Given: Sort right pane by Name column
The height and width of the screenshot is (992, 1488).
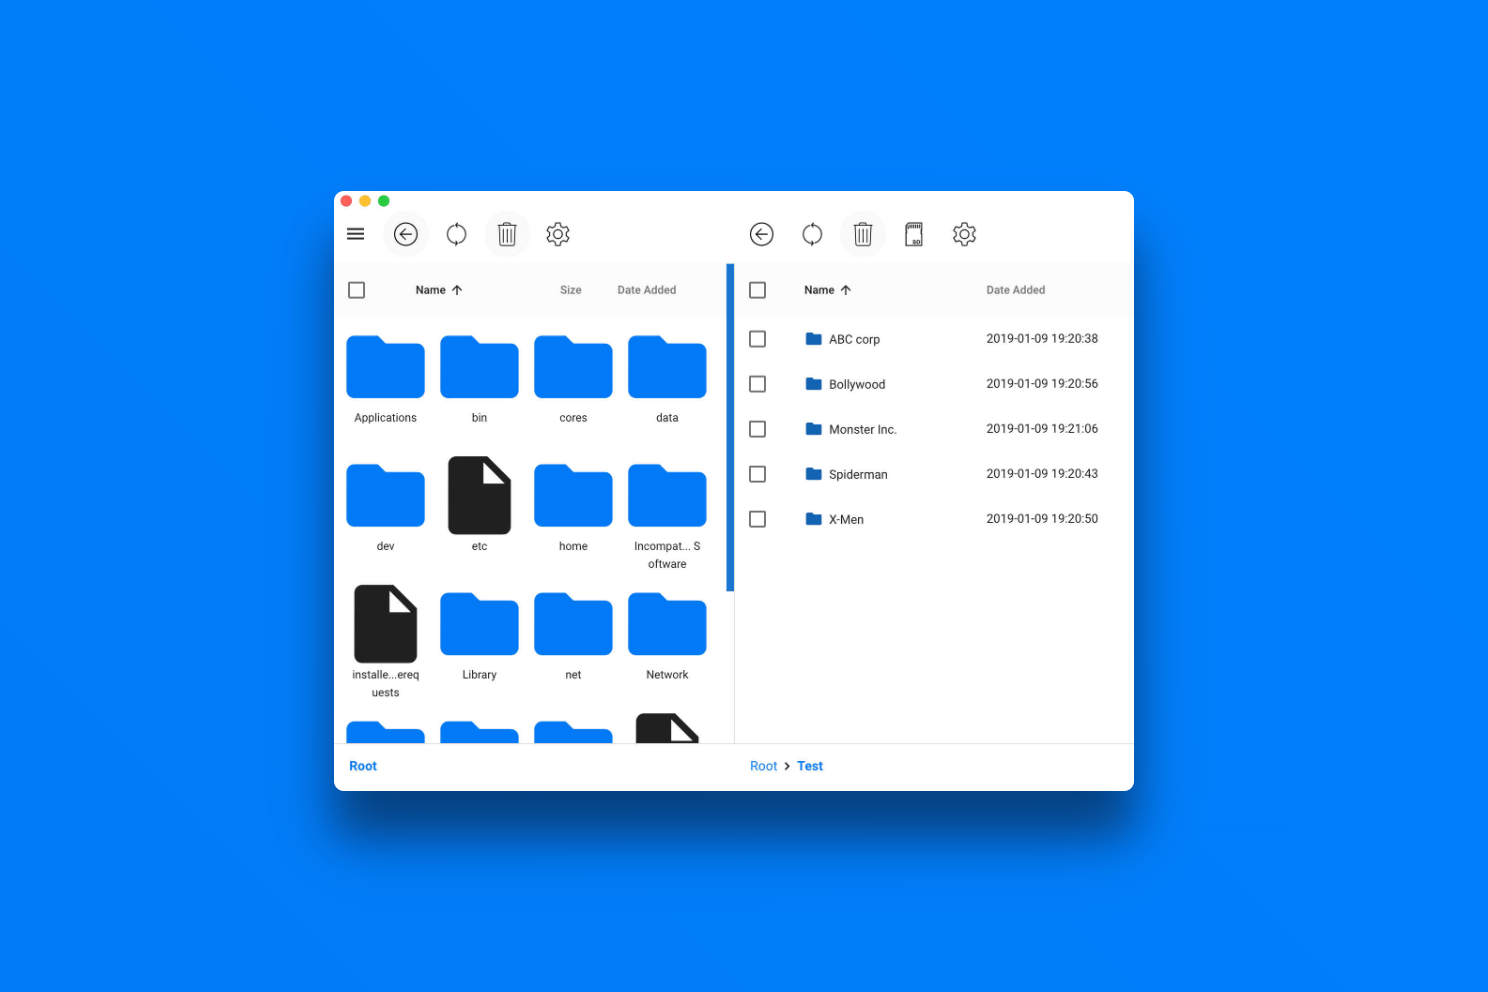Looking at the screenshot, I should click(x=828, y=290).
